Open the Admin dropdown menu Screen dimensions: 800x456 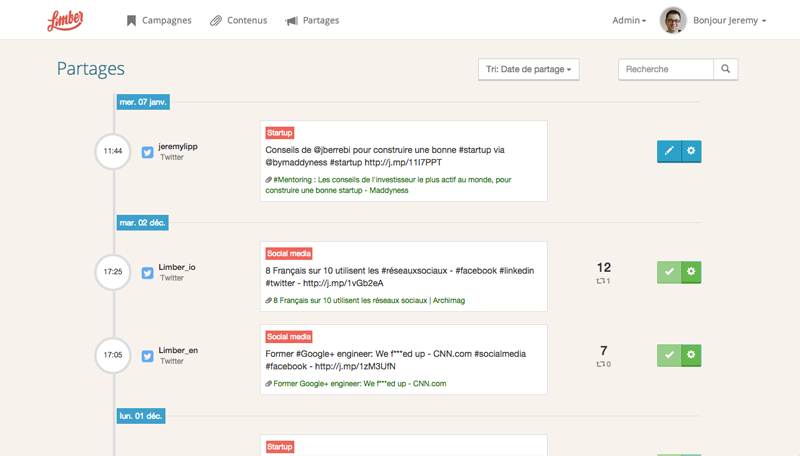tap(629, 20)
